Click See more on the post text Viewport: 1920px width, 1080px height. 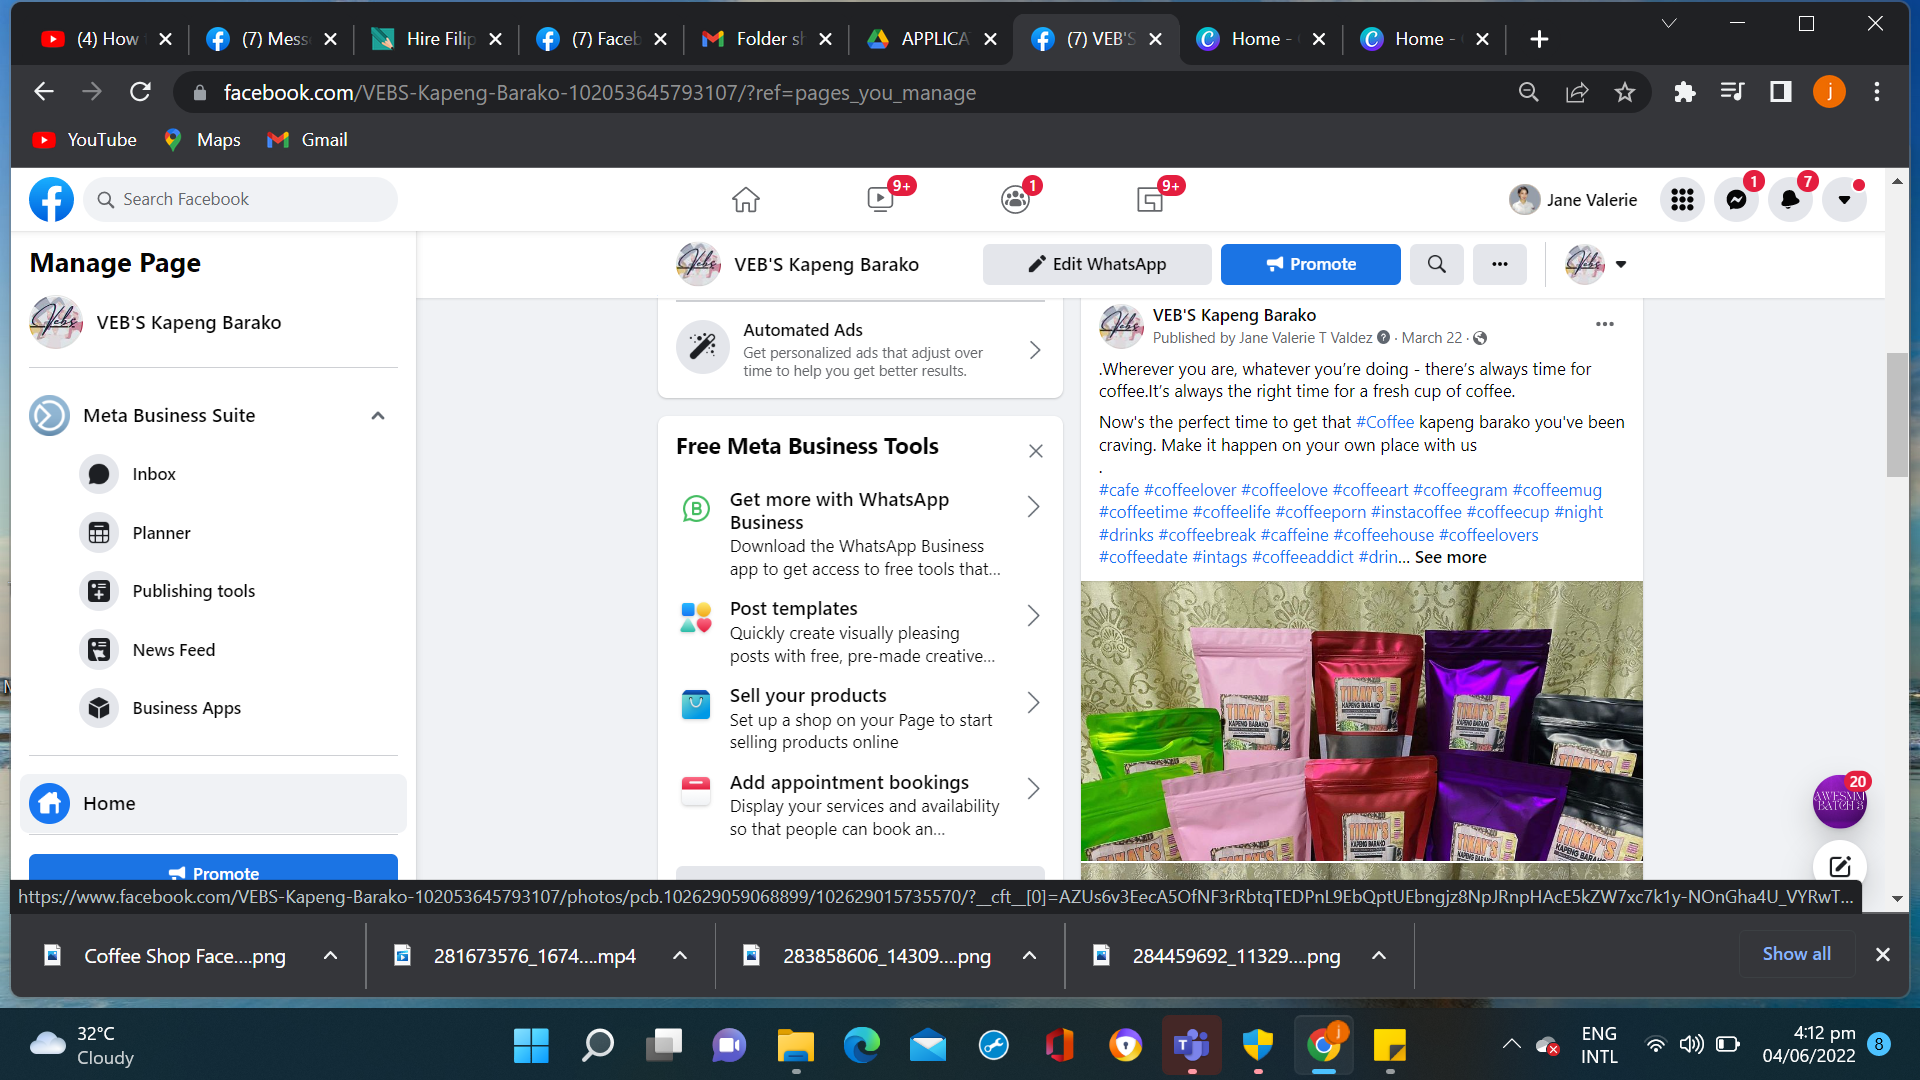[x=1450, y=557]
